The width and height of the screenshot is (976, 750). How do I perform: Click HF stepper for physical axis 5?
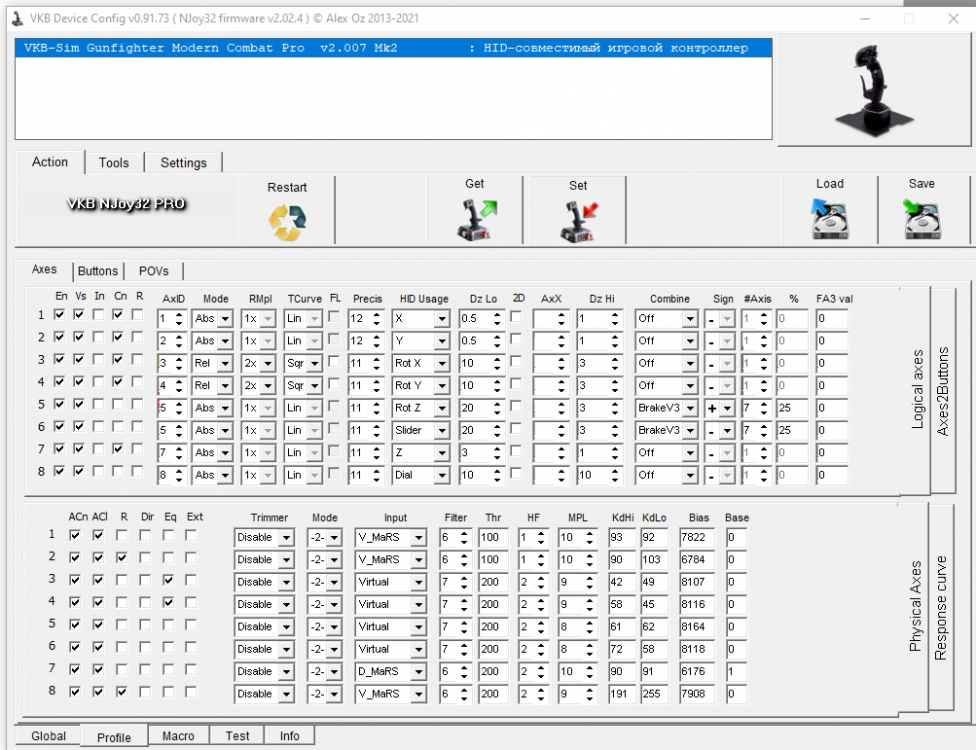pos(541,627)
